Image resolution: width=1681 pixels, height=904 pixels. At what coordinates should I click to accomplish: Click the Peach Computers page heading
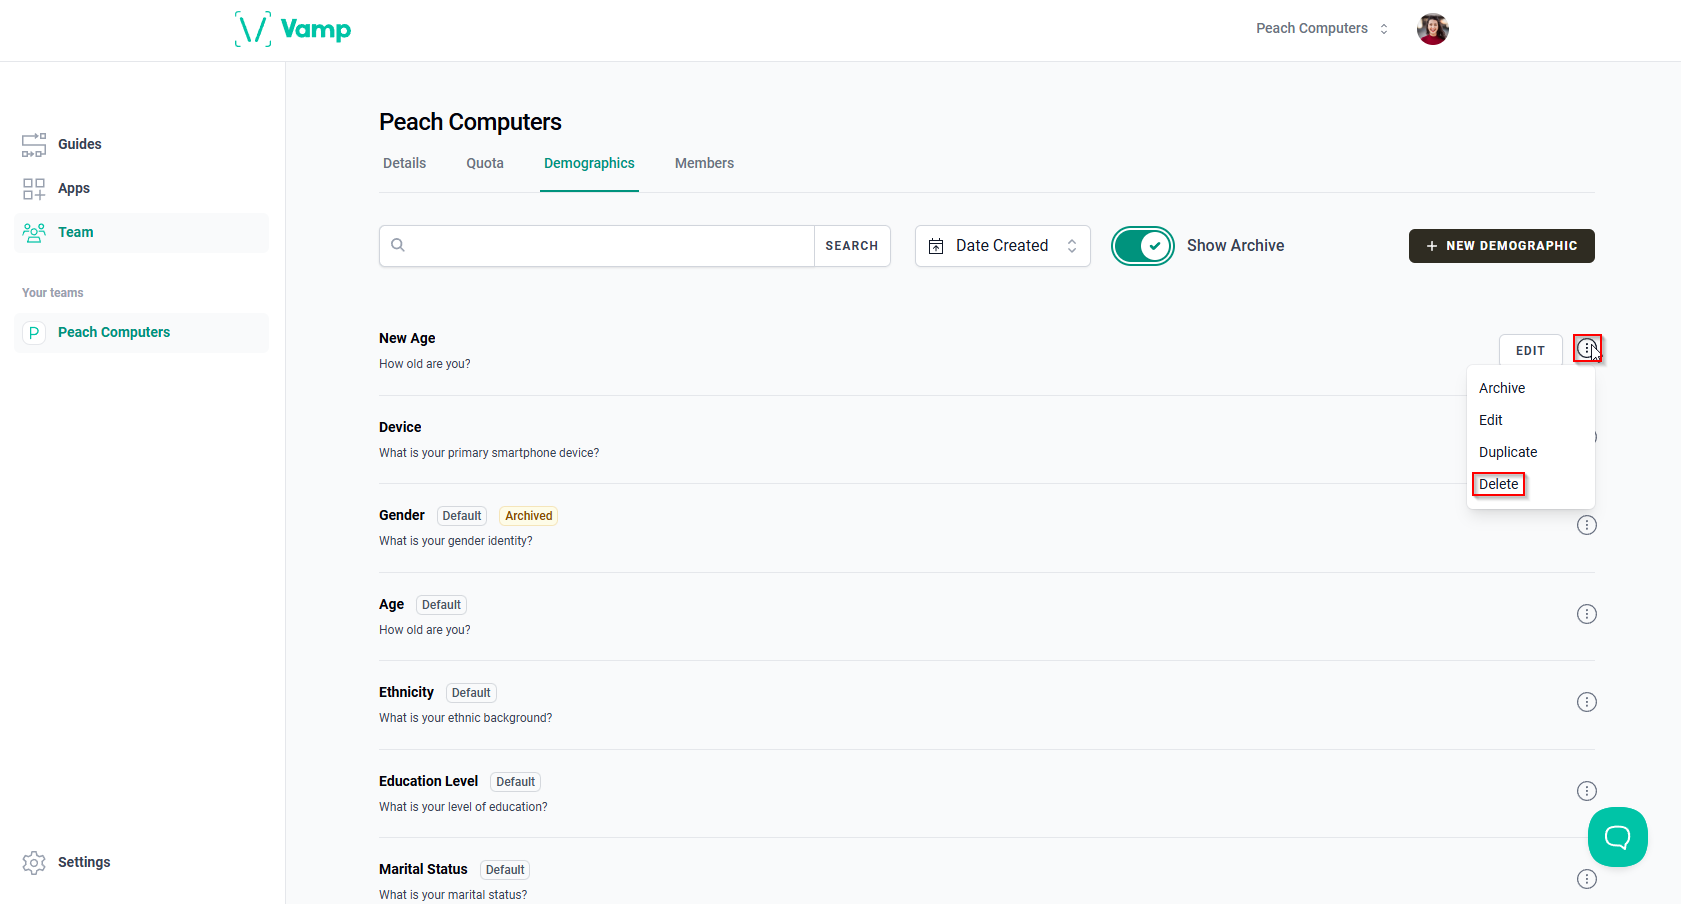(470, 122)
